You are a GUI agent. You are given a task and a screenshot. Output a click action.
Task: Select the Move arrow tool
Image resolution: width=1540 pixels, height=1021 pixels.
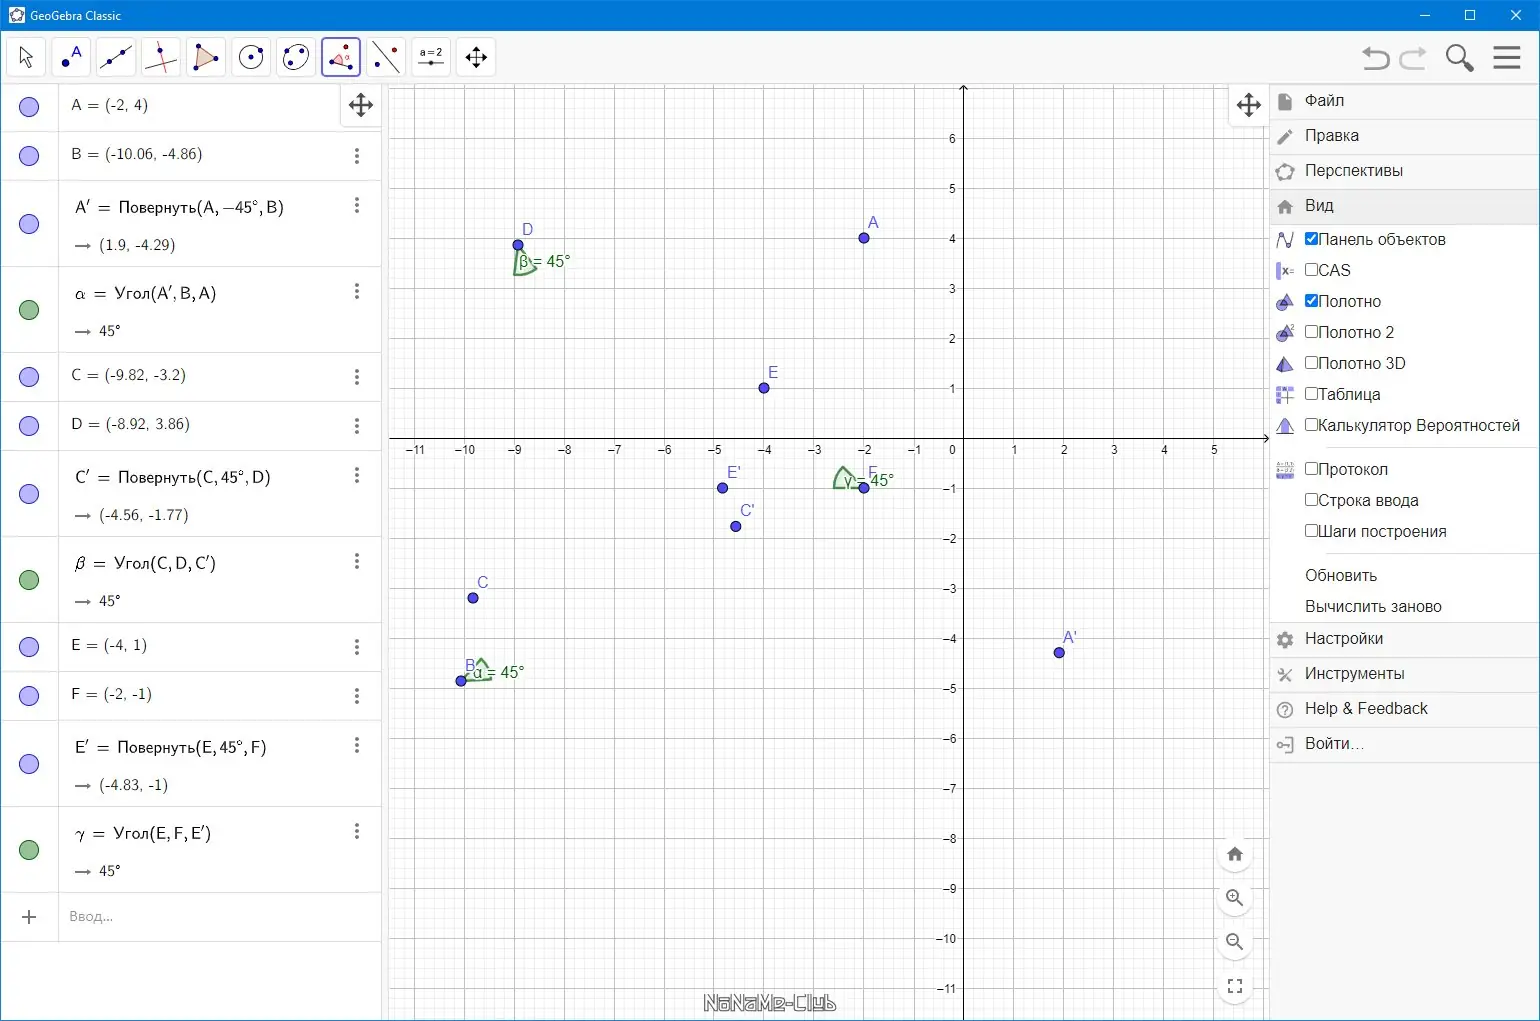coord(26,57)
